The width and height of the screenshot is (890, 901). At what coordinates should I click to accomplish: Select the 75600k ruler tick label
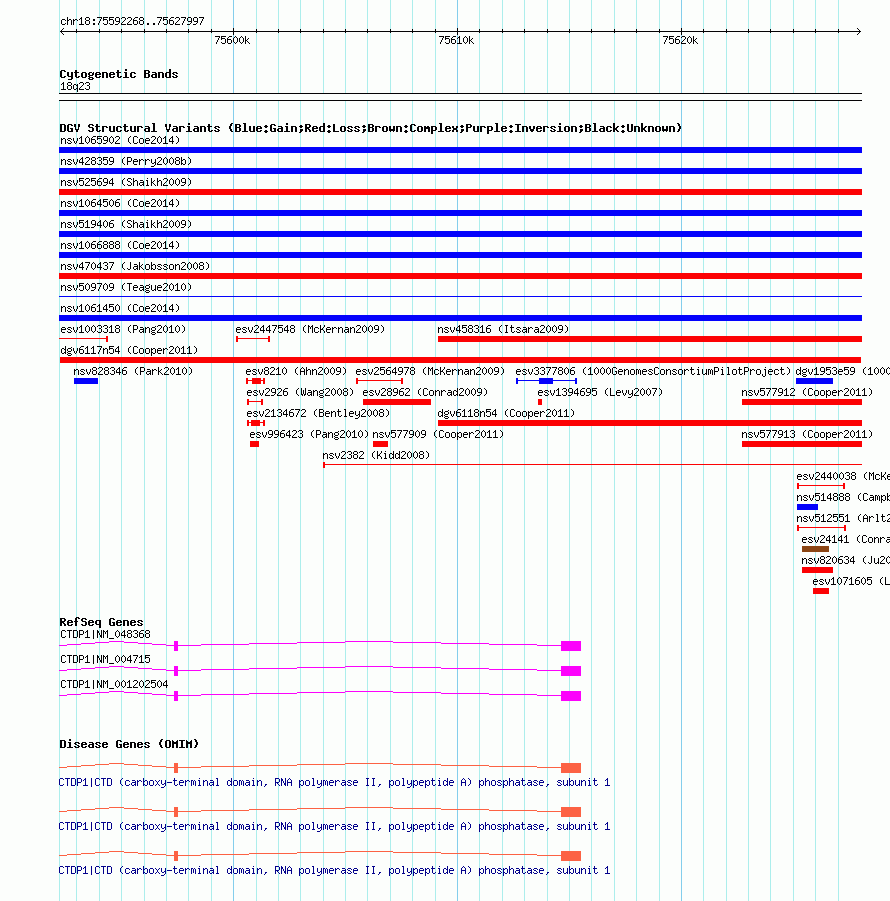coord(232,40)
